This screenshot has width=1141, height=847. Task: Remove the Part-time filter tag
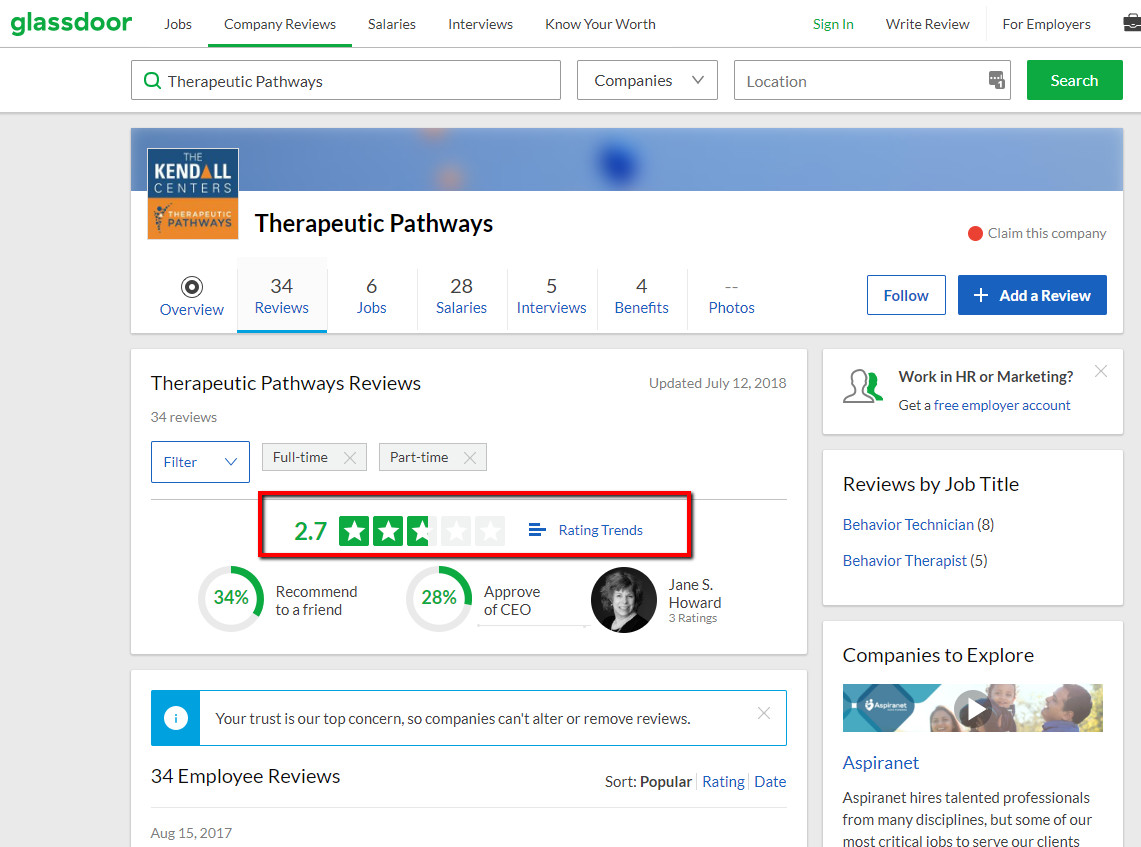[470, 458]
